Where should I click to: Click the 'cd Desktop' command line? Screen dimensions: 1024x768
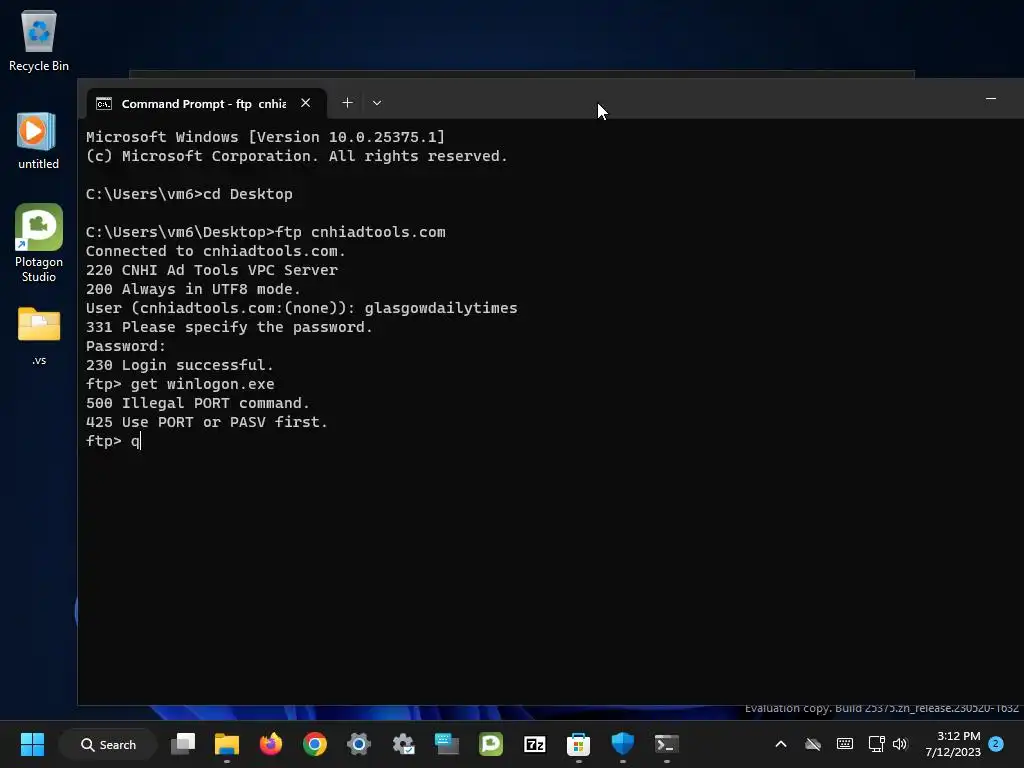[x=189, y=194]
